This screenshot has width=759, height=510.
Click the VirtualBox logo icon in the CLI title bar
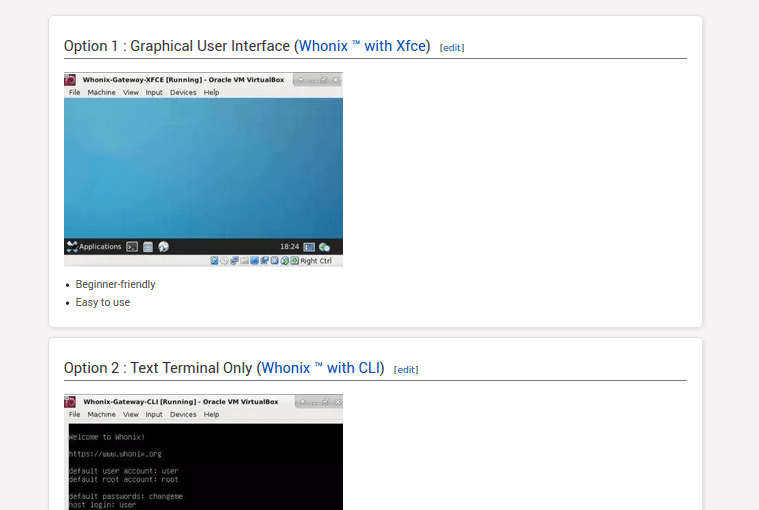point(71,402)
